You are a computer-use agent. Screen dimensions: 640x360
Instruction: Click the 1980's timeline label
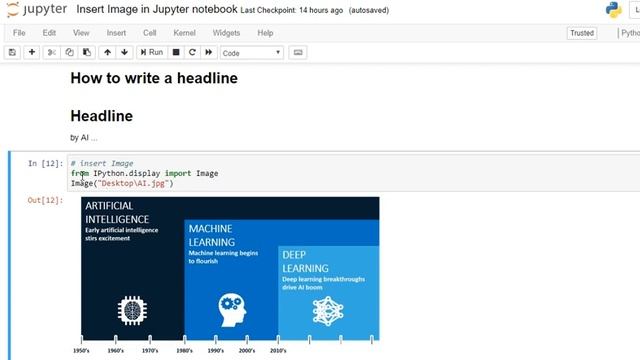(x=184, y=351)
